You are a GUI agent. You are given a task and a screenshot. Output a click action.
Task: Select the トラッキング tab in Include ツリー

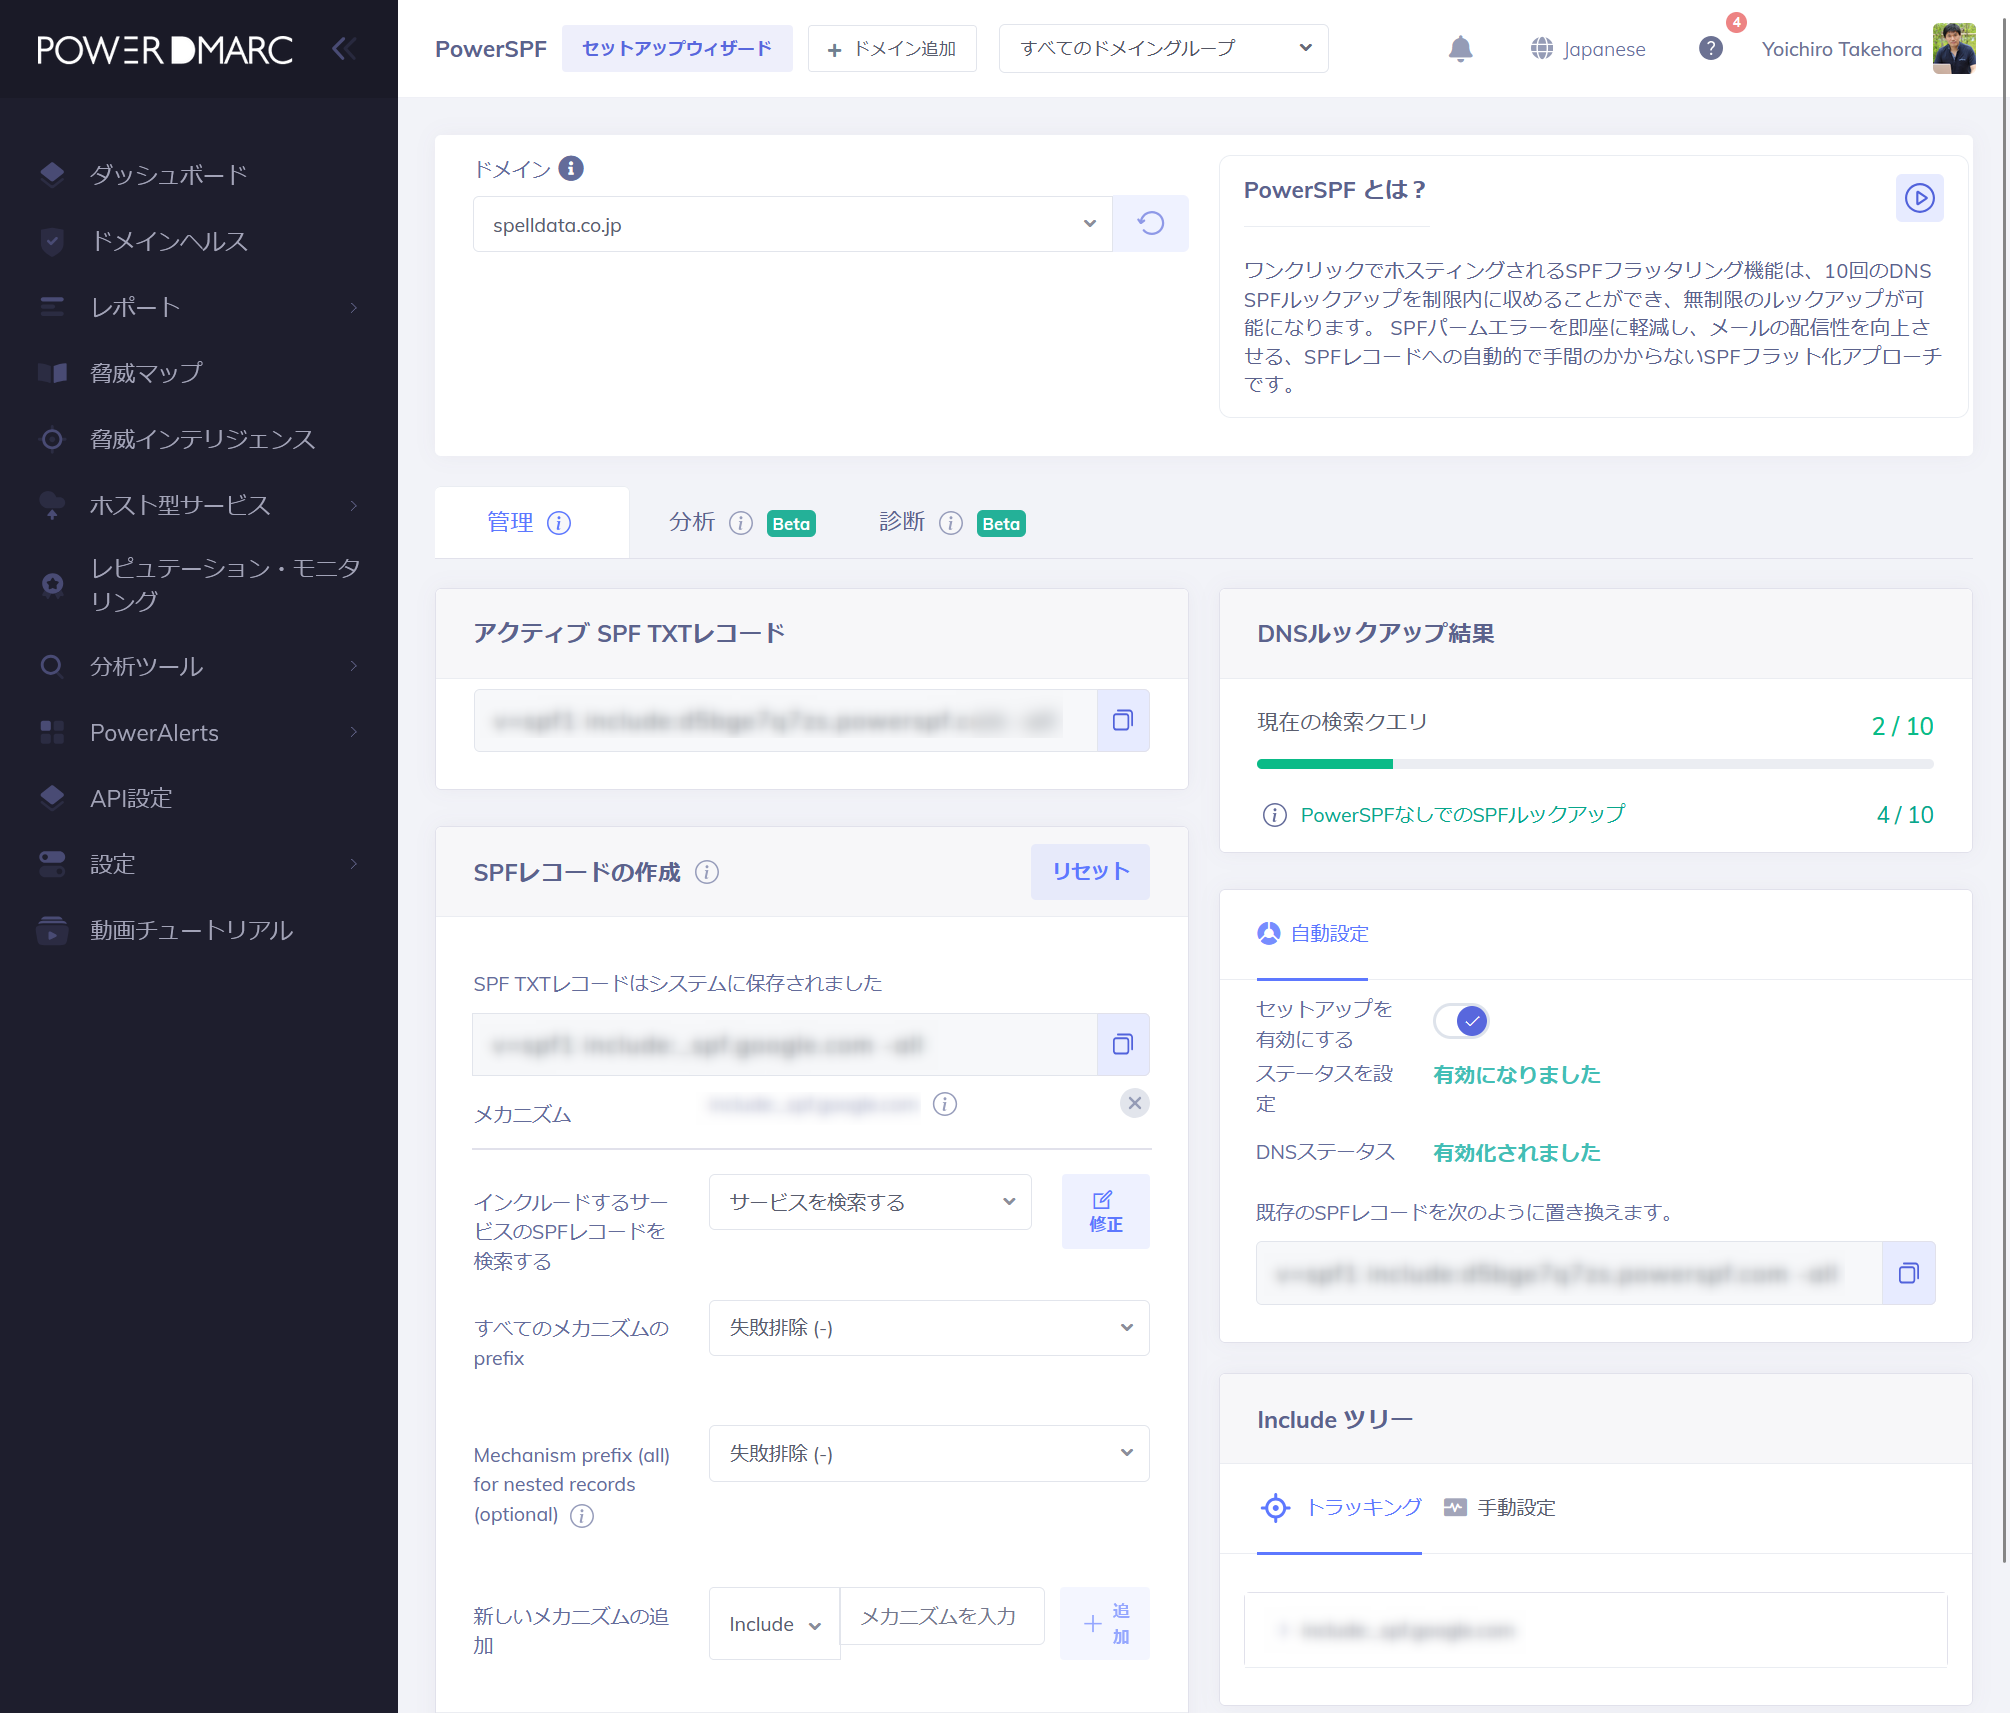[x=1339, y=1508]
